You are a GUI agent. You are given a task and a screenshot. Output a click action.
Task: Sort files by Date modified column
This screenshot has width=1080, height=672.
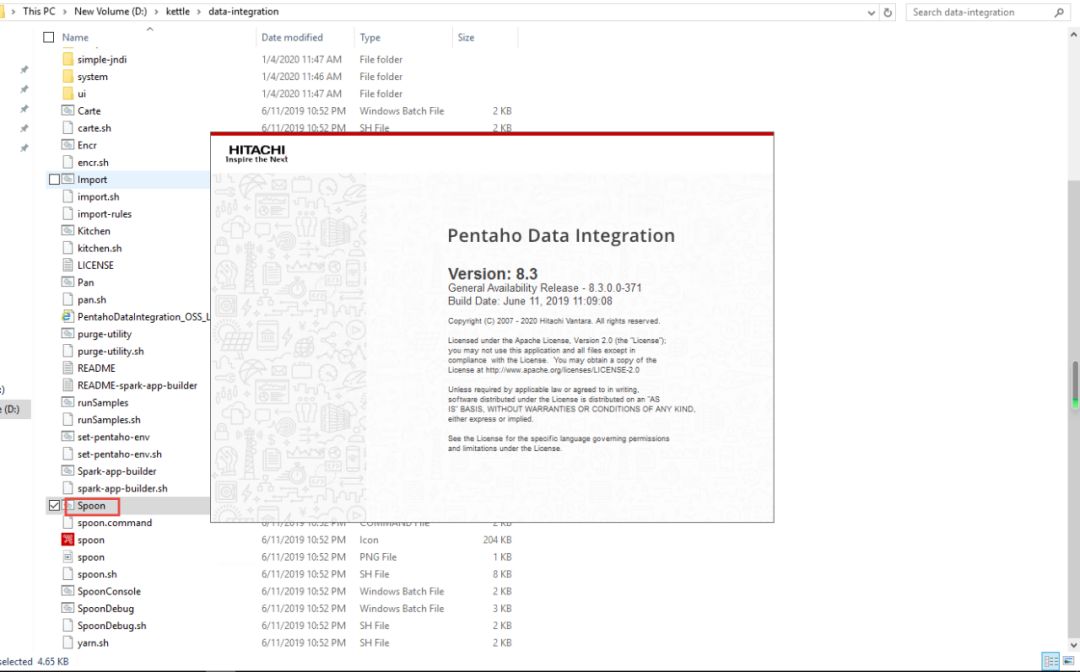point(292,37)
